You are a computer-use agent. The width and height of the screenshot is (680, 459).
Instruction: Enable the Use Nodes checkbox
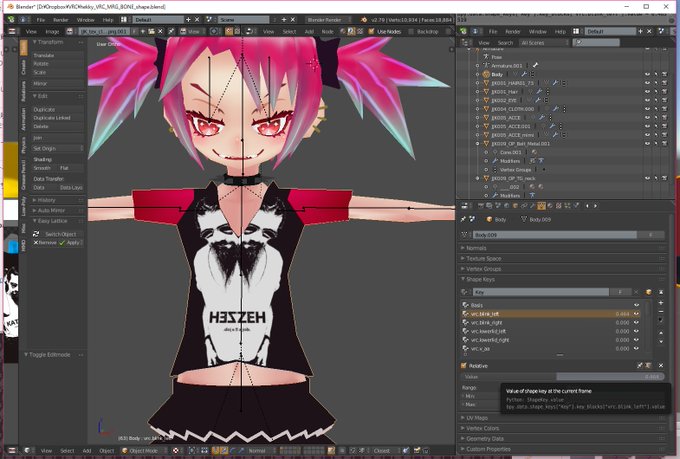click(371, 31)
